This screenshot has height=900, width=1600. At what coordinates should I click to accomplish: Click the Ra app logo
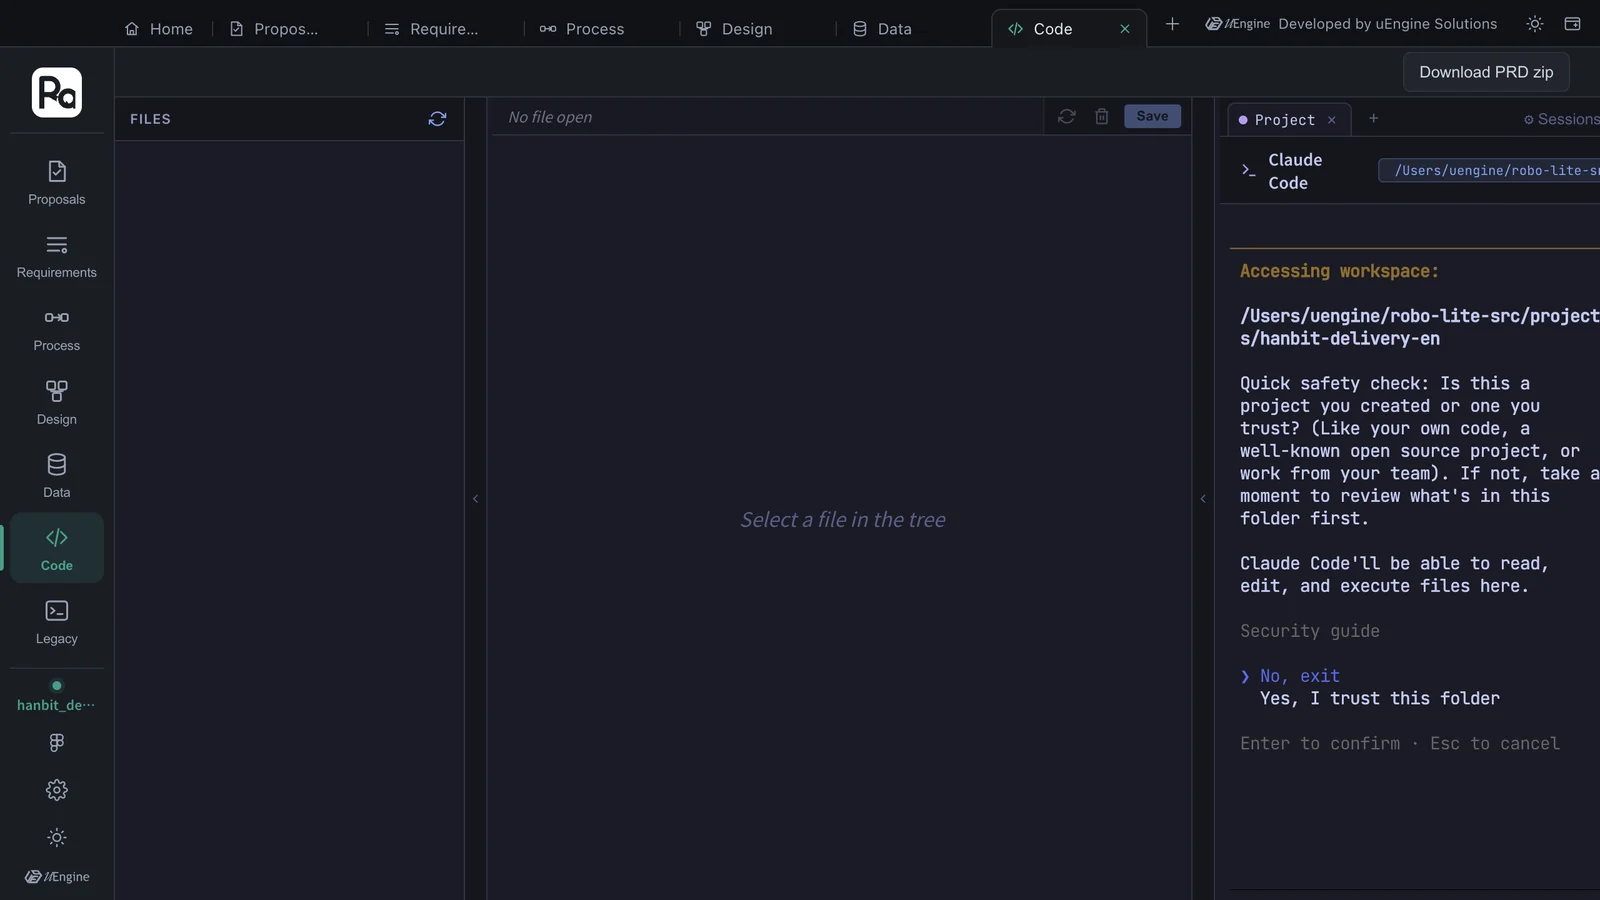(57, 93)
